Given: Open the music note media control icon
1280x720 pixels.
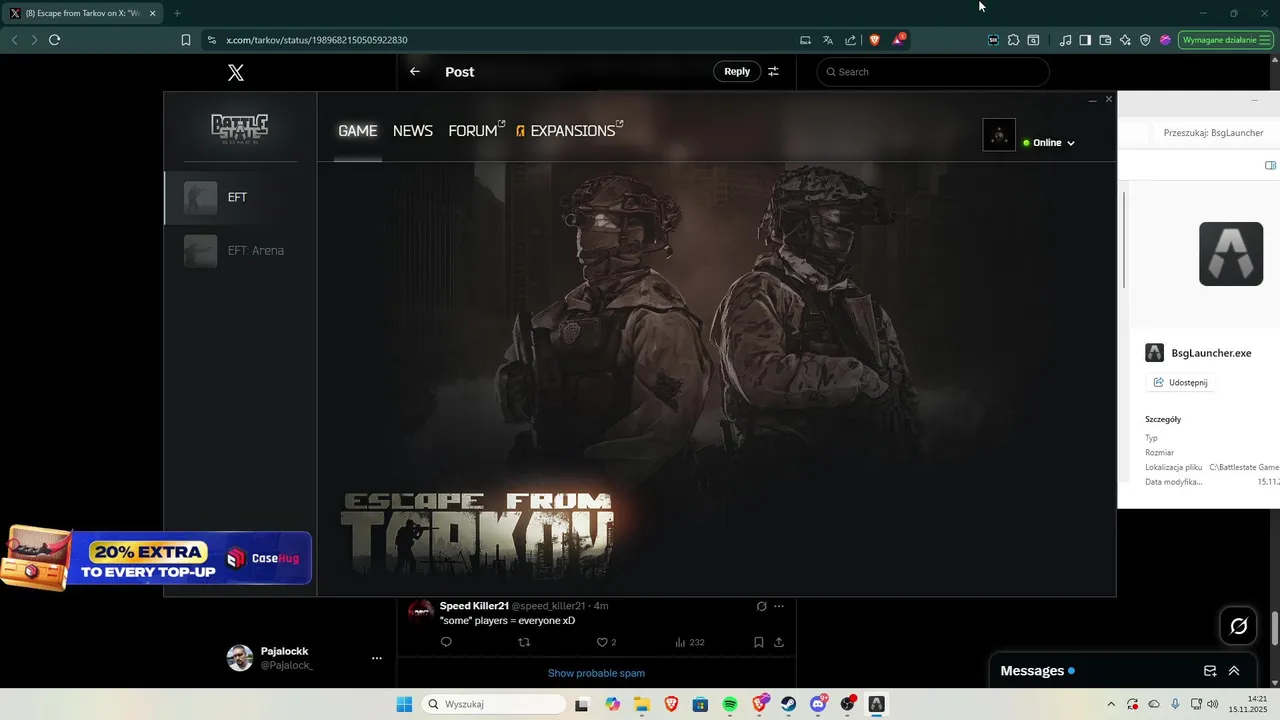Looking at the screenshot, I should 1066,40.
